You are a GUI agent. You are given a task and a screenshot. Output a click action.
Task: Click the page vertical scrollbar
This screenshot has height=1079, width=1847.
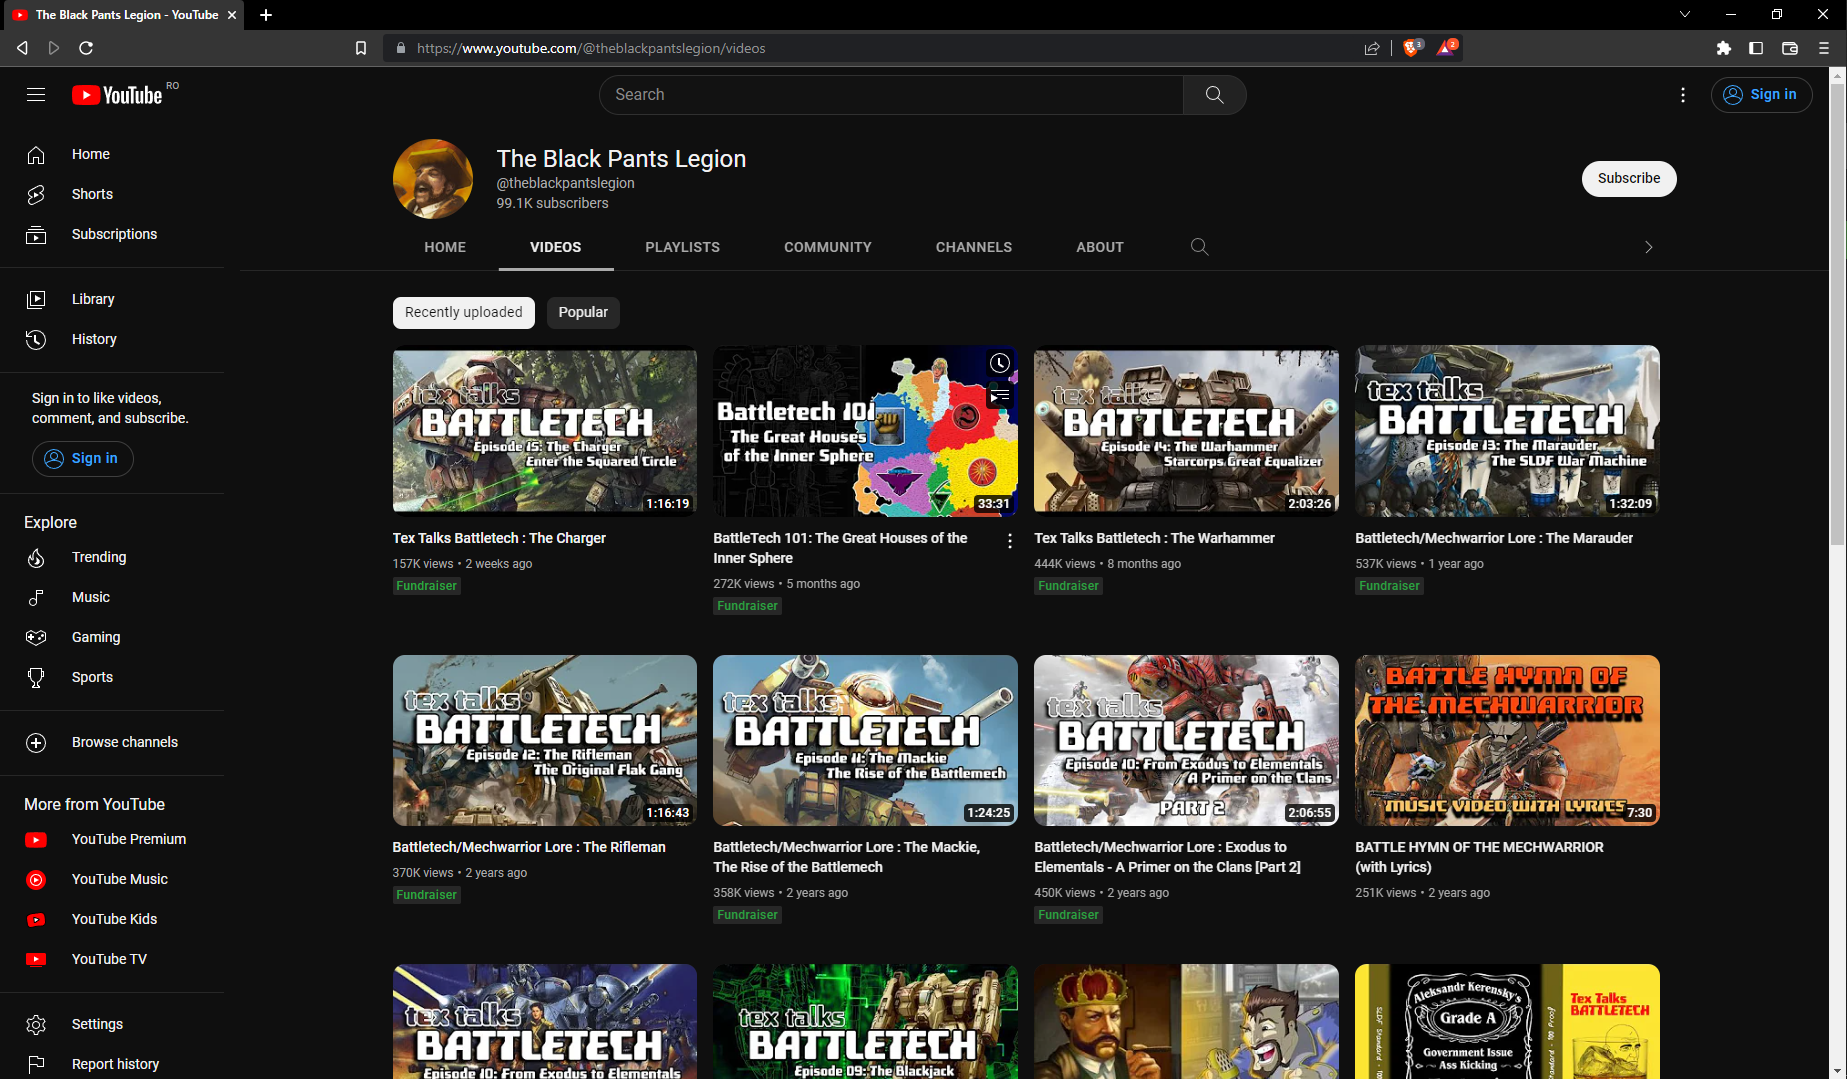click(x=1838, y=315)
